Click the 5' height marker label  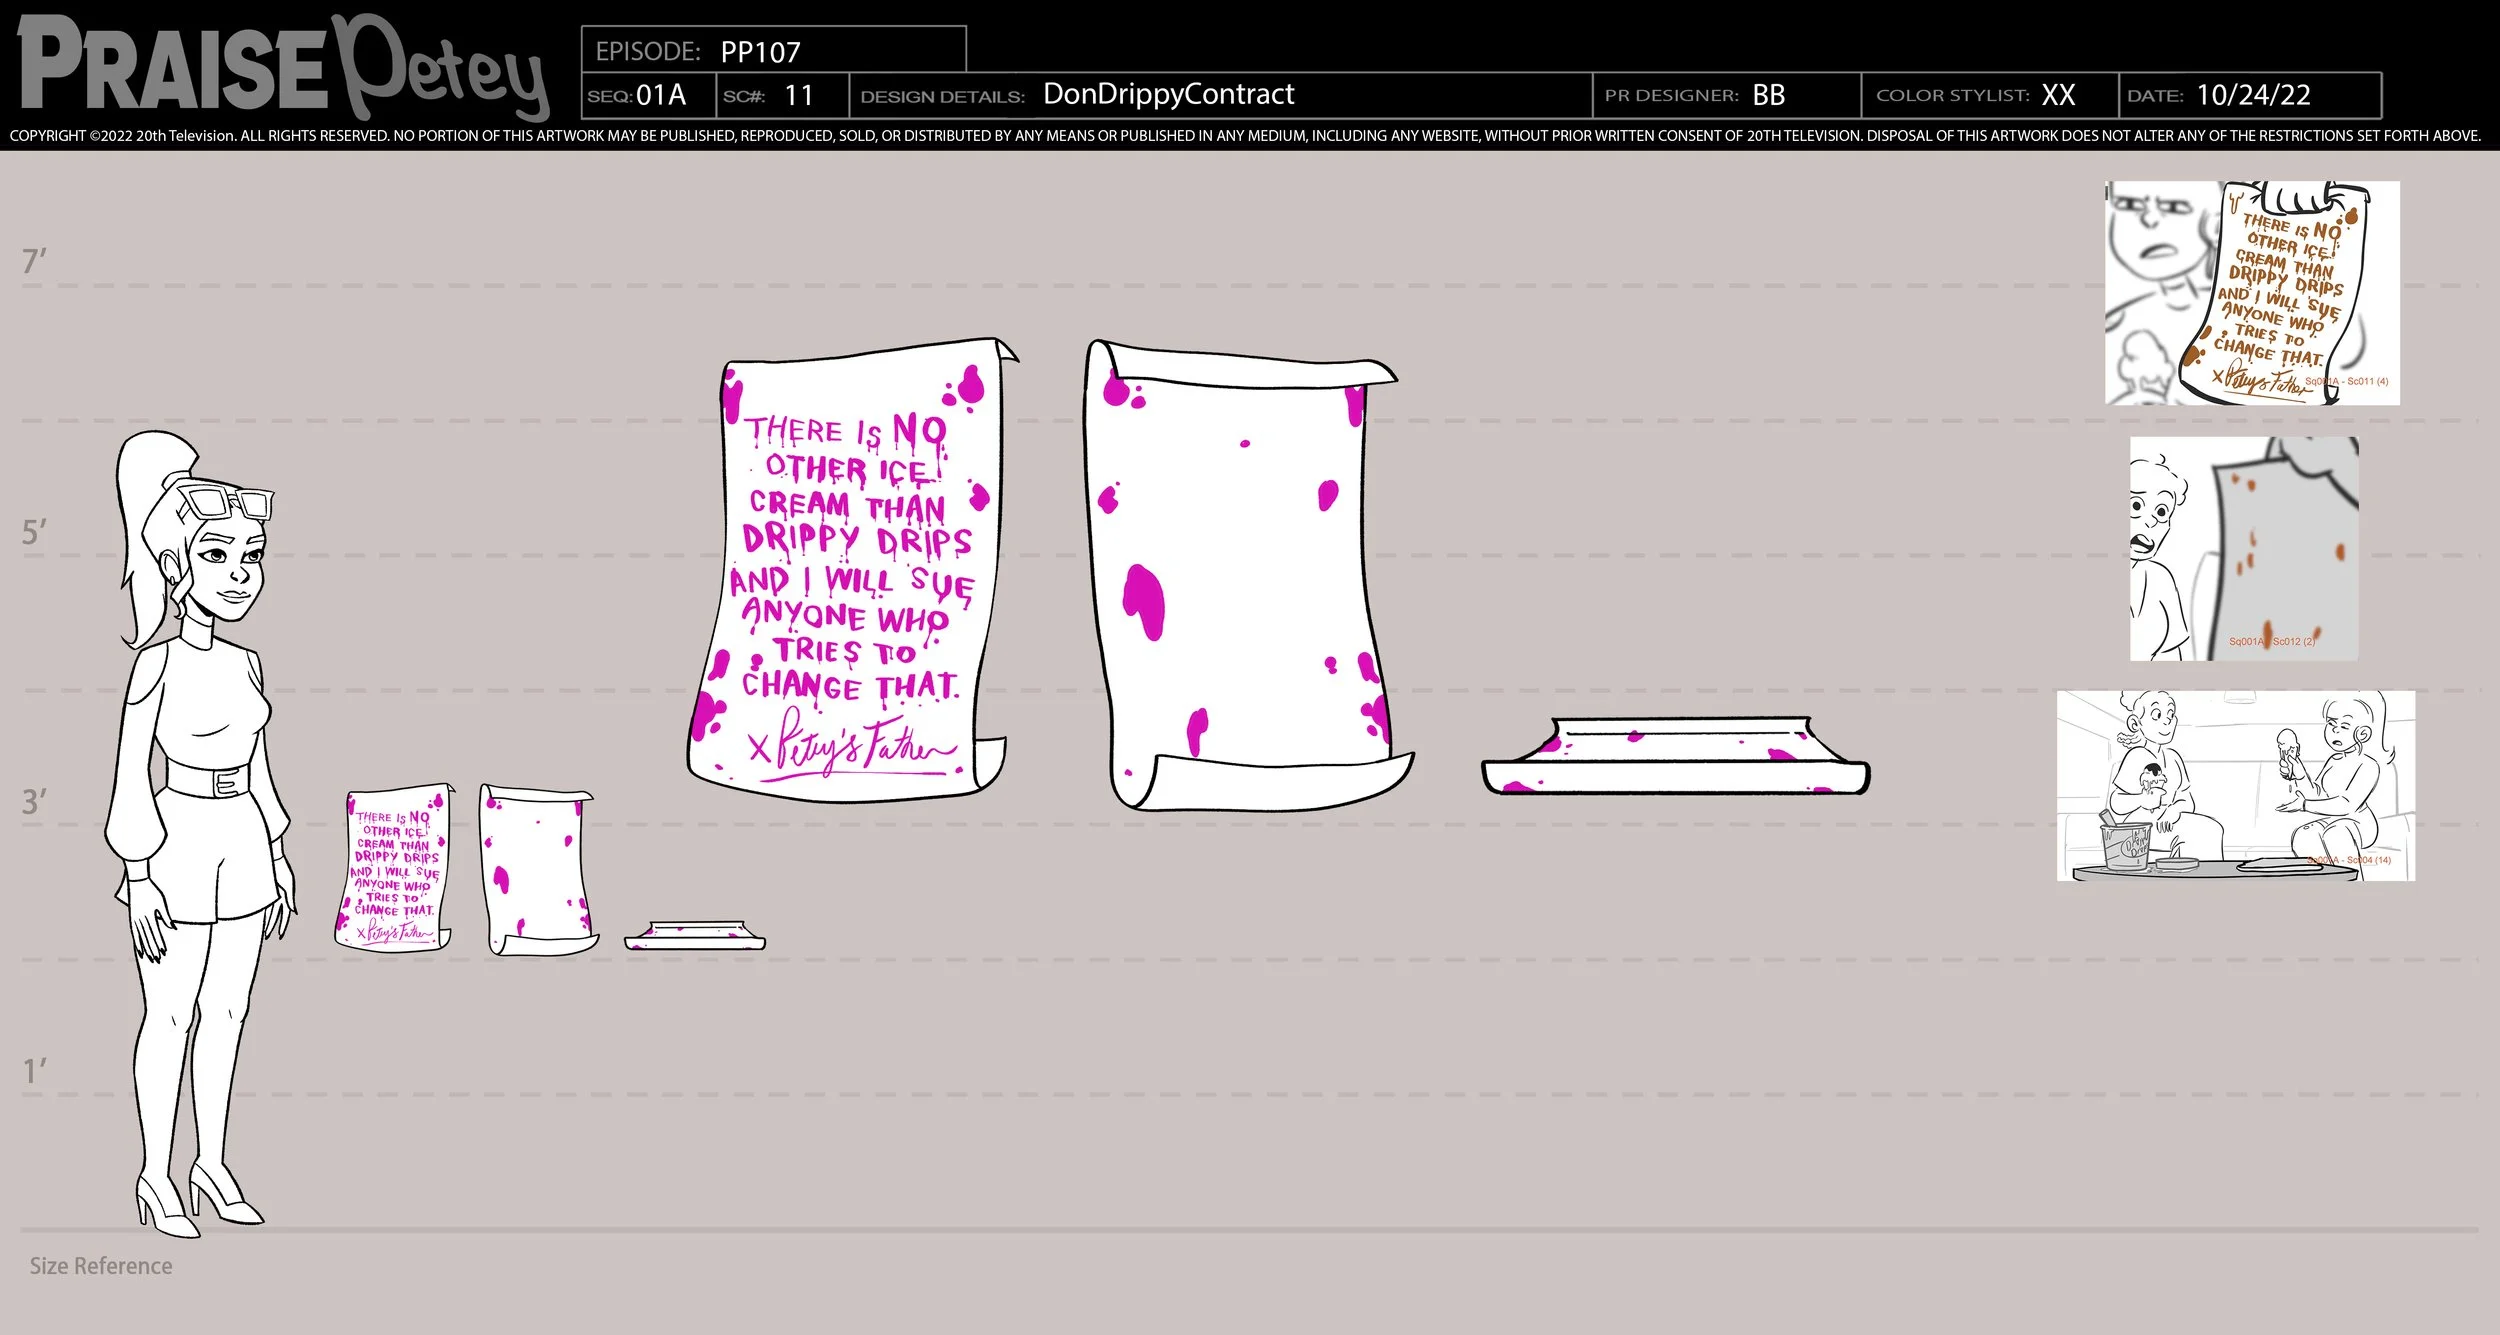click(34, 532)
